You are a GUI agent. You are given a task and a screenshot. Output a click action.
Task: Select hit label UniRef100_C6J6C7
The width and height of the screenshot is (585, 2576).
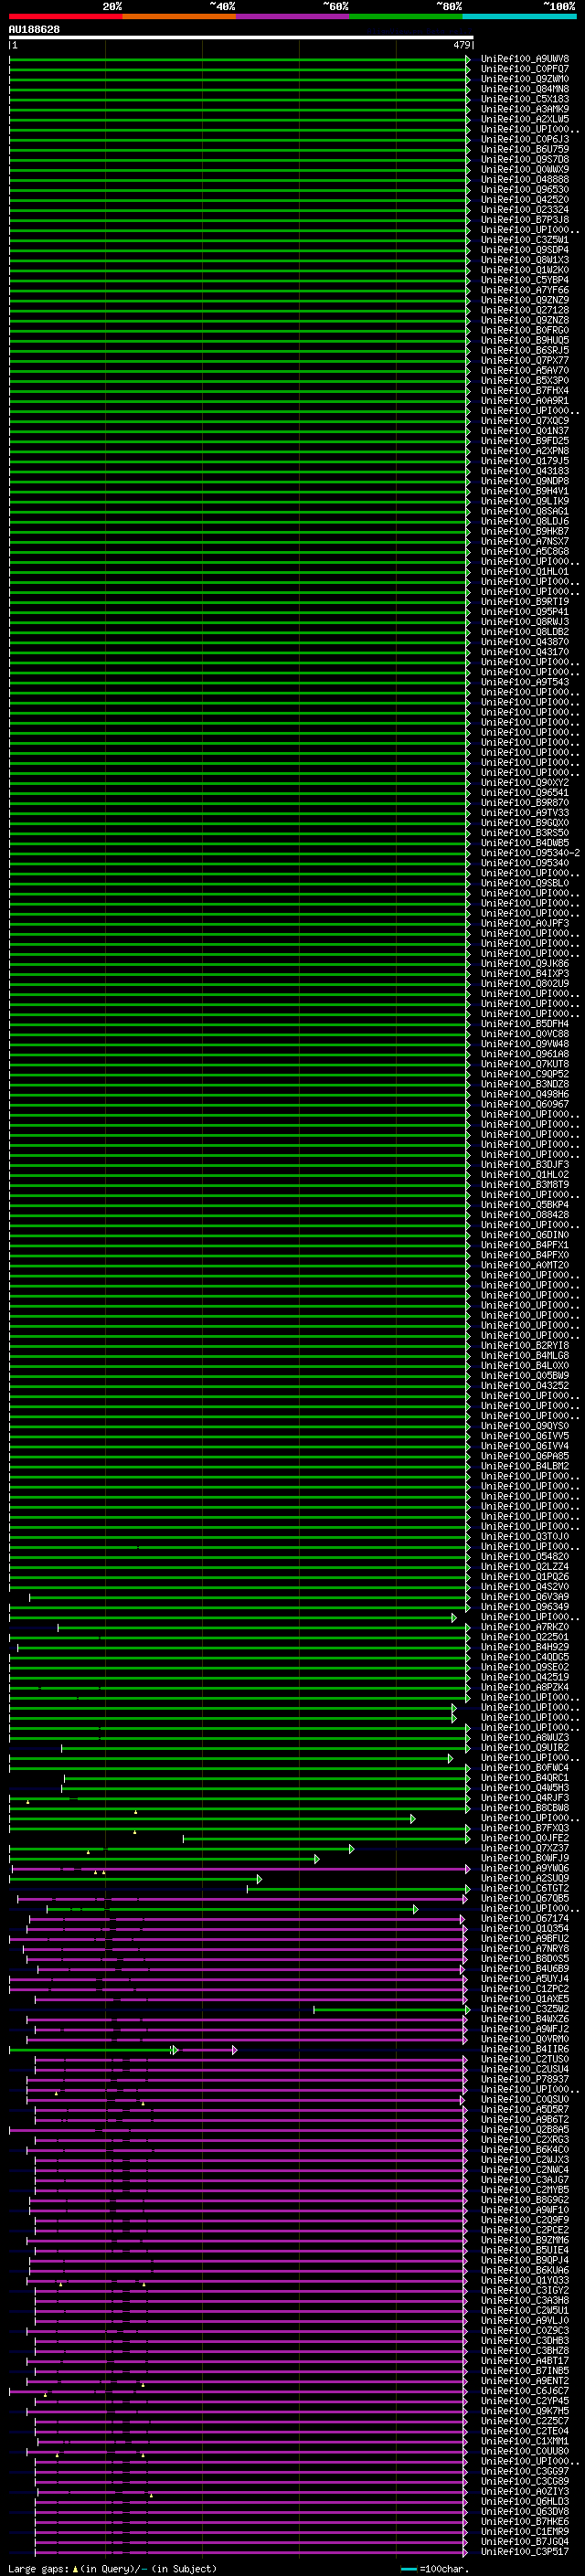click(525, 2392)
